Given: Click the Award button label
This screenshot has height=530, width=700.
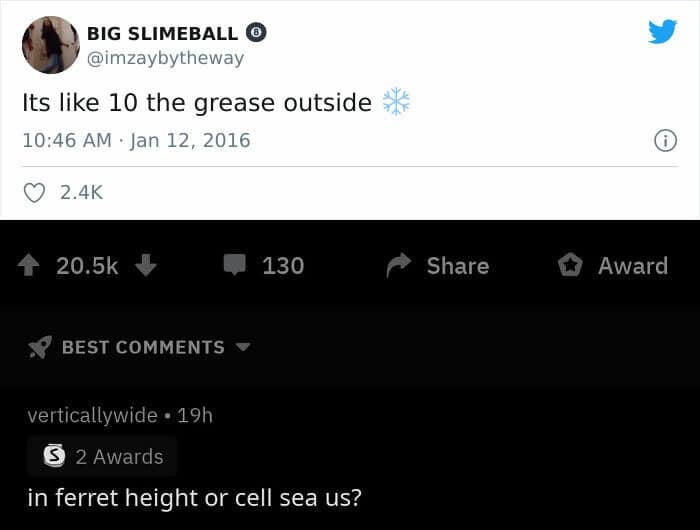Looking at the screenshot, I should [x=633, y=266].
